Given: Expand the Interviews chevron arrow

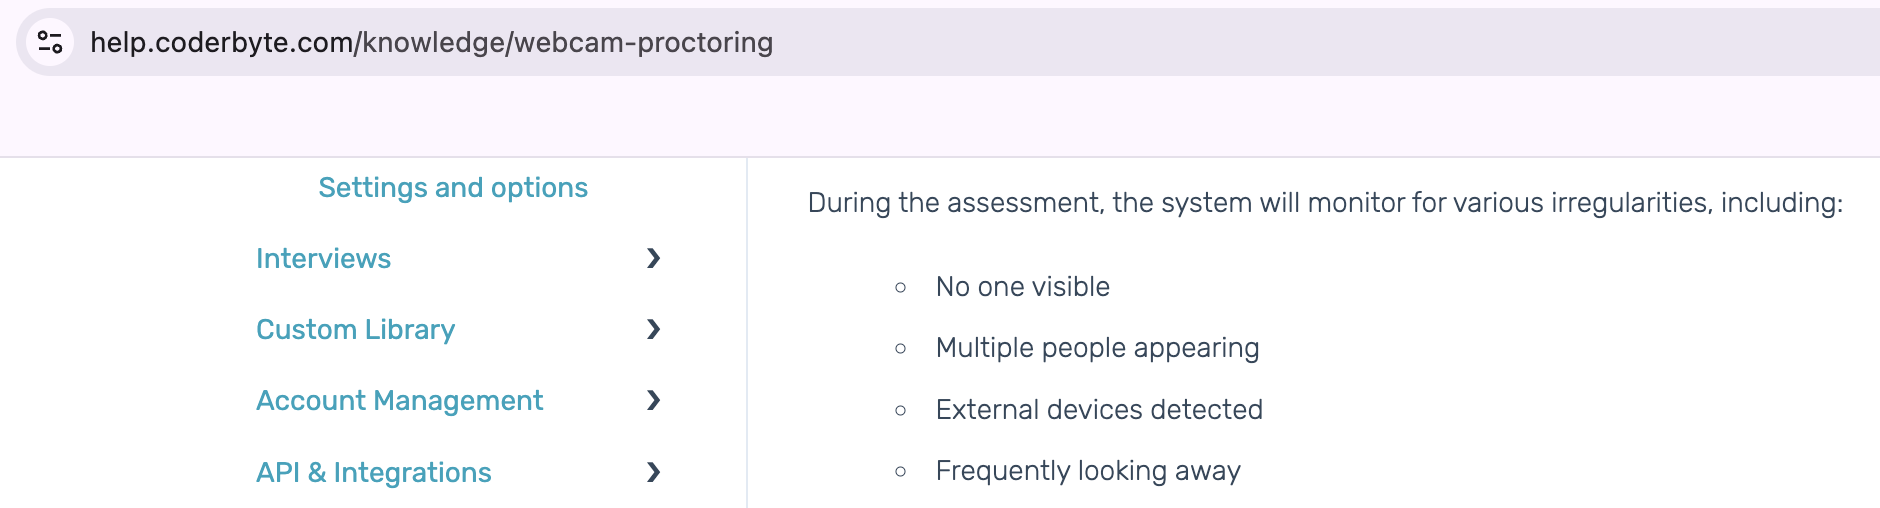Looking at the screenshot, I should pos(653,259).
